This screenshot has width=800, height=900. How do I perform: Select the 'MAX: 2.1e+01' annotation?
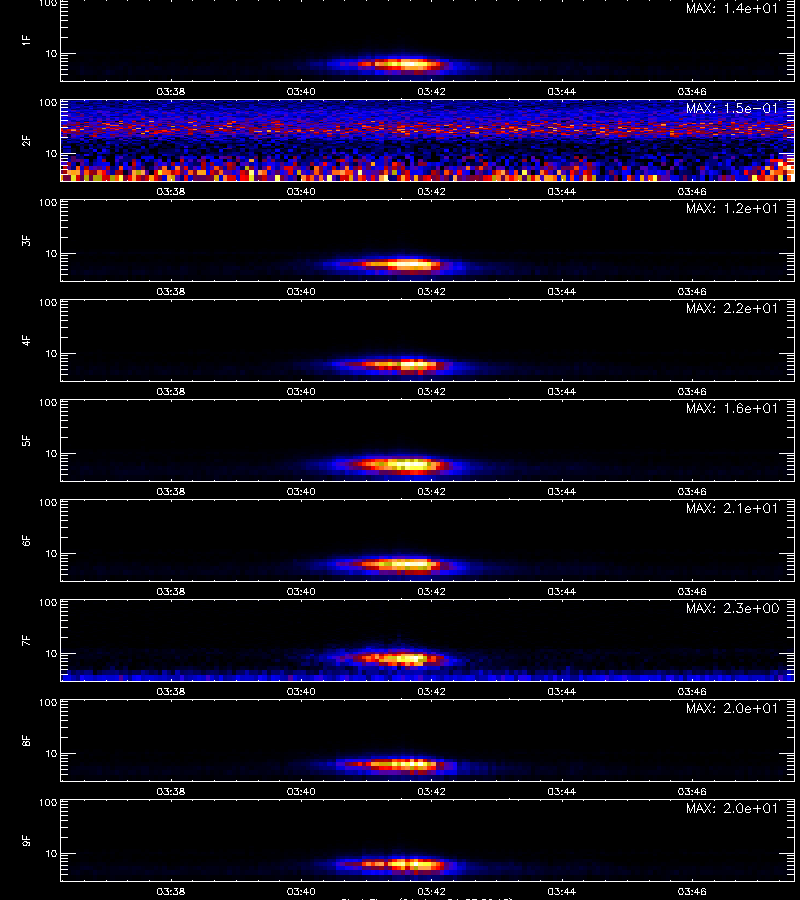pos(732,508)
